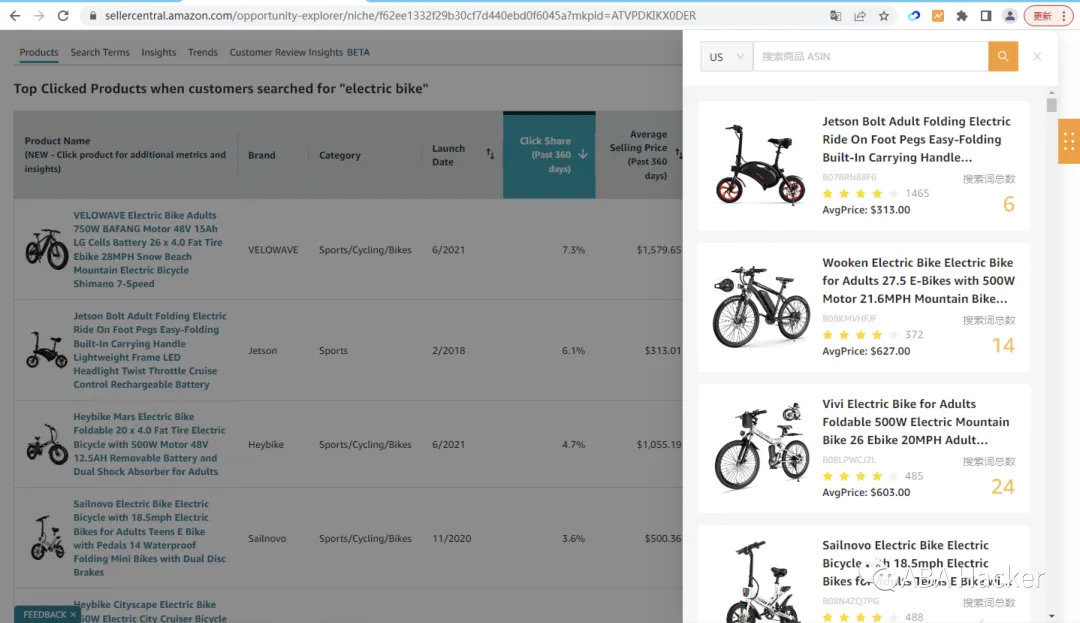
Task: Open the browser extensions puzzle icon
Action: click(x=962, y=15)
